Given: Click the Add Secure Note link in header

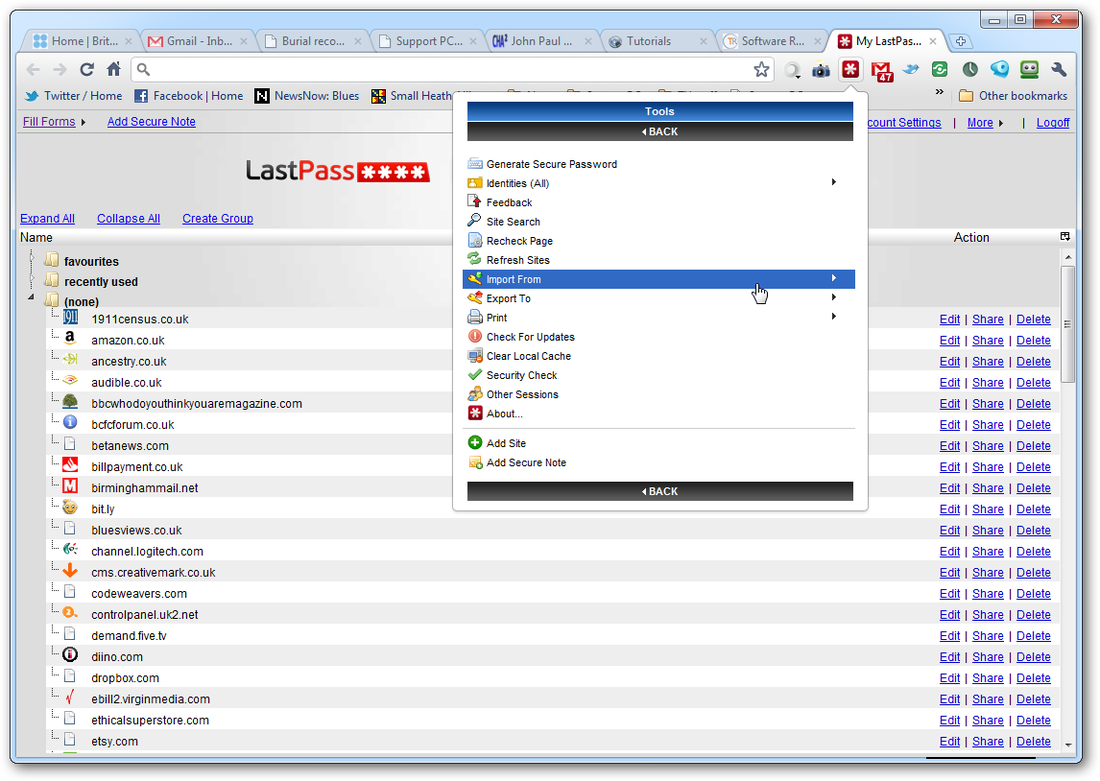Looking at the screenshot, I should click(x=152, y=121).
